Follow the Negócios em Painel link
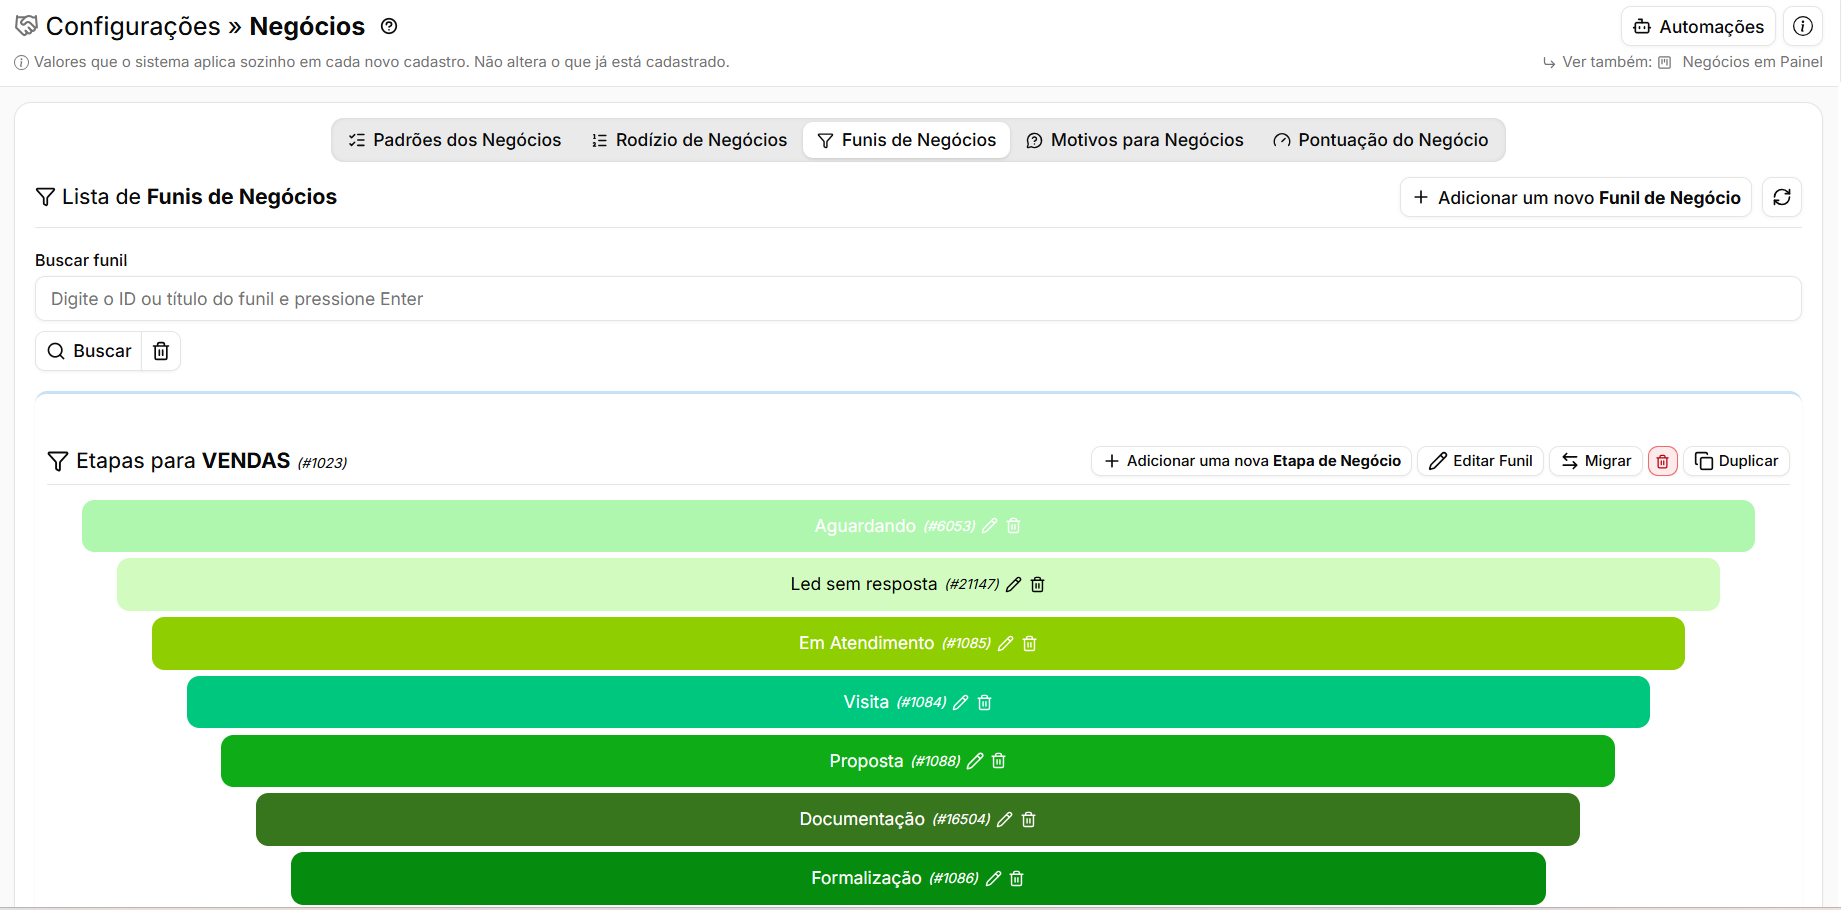1841x910 pixels. pos(1741,62)
